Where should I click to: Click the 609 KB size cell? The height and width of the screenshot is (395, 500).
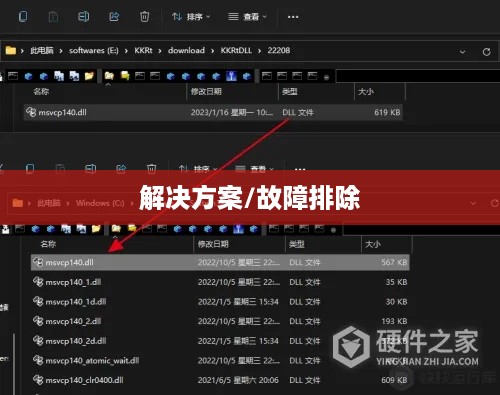[x=394, y=380]
